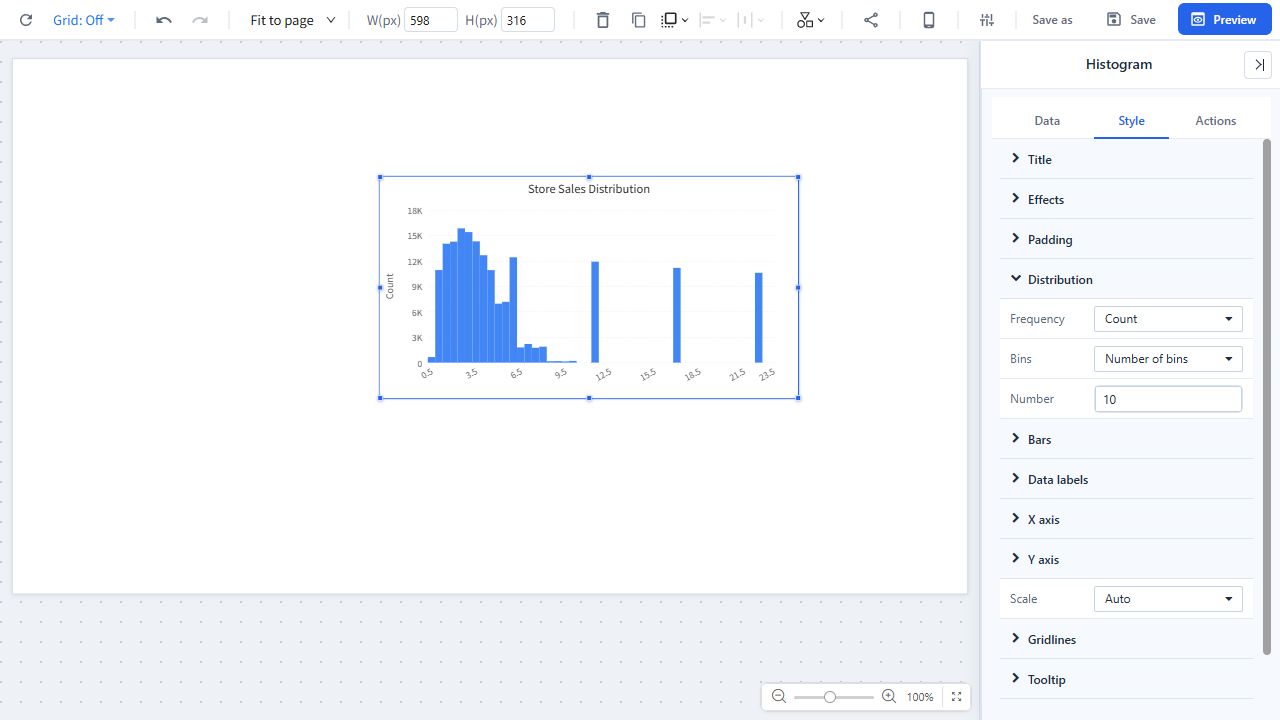This screenshot has width=1280, height=720.
Task: Expand the Title section
Action: (x=1126, y=159)
